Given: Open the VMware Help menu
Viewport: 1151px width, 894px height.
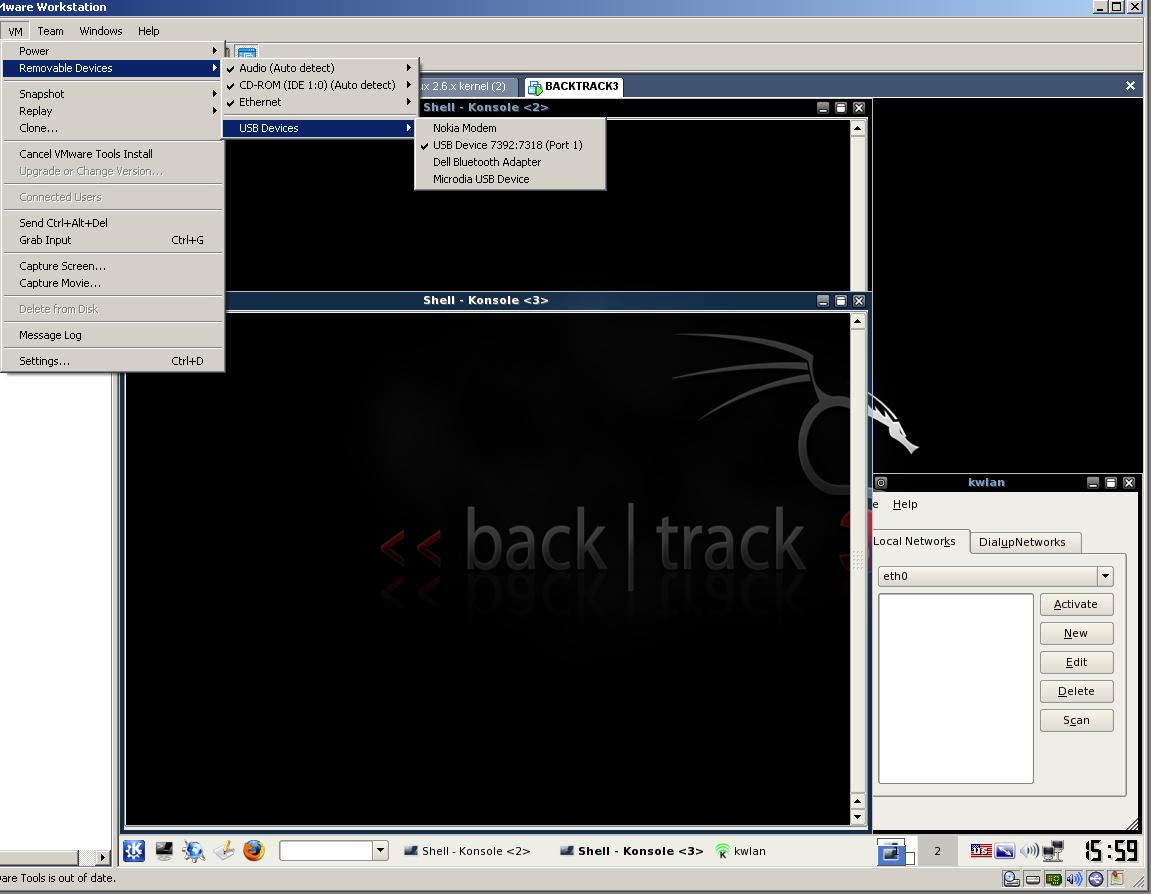Looking at the screenshot, I should 148,31.
